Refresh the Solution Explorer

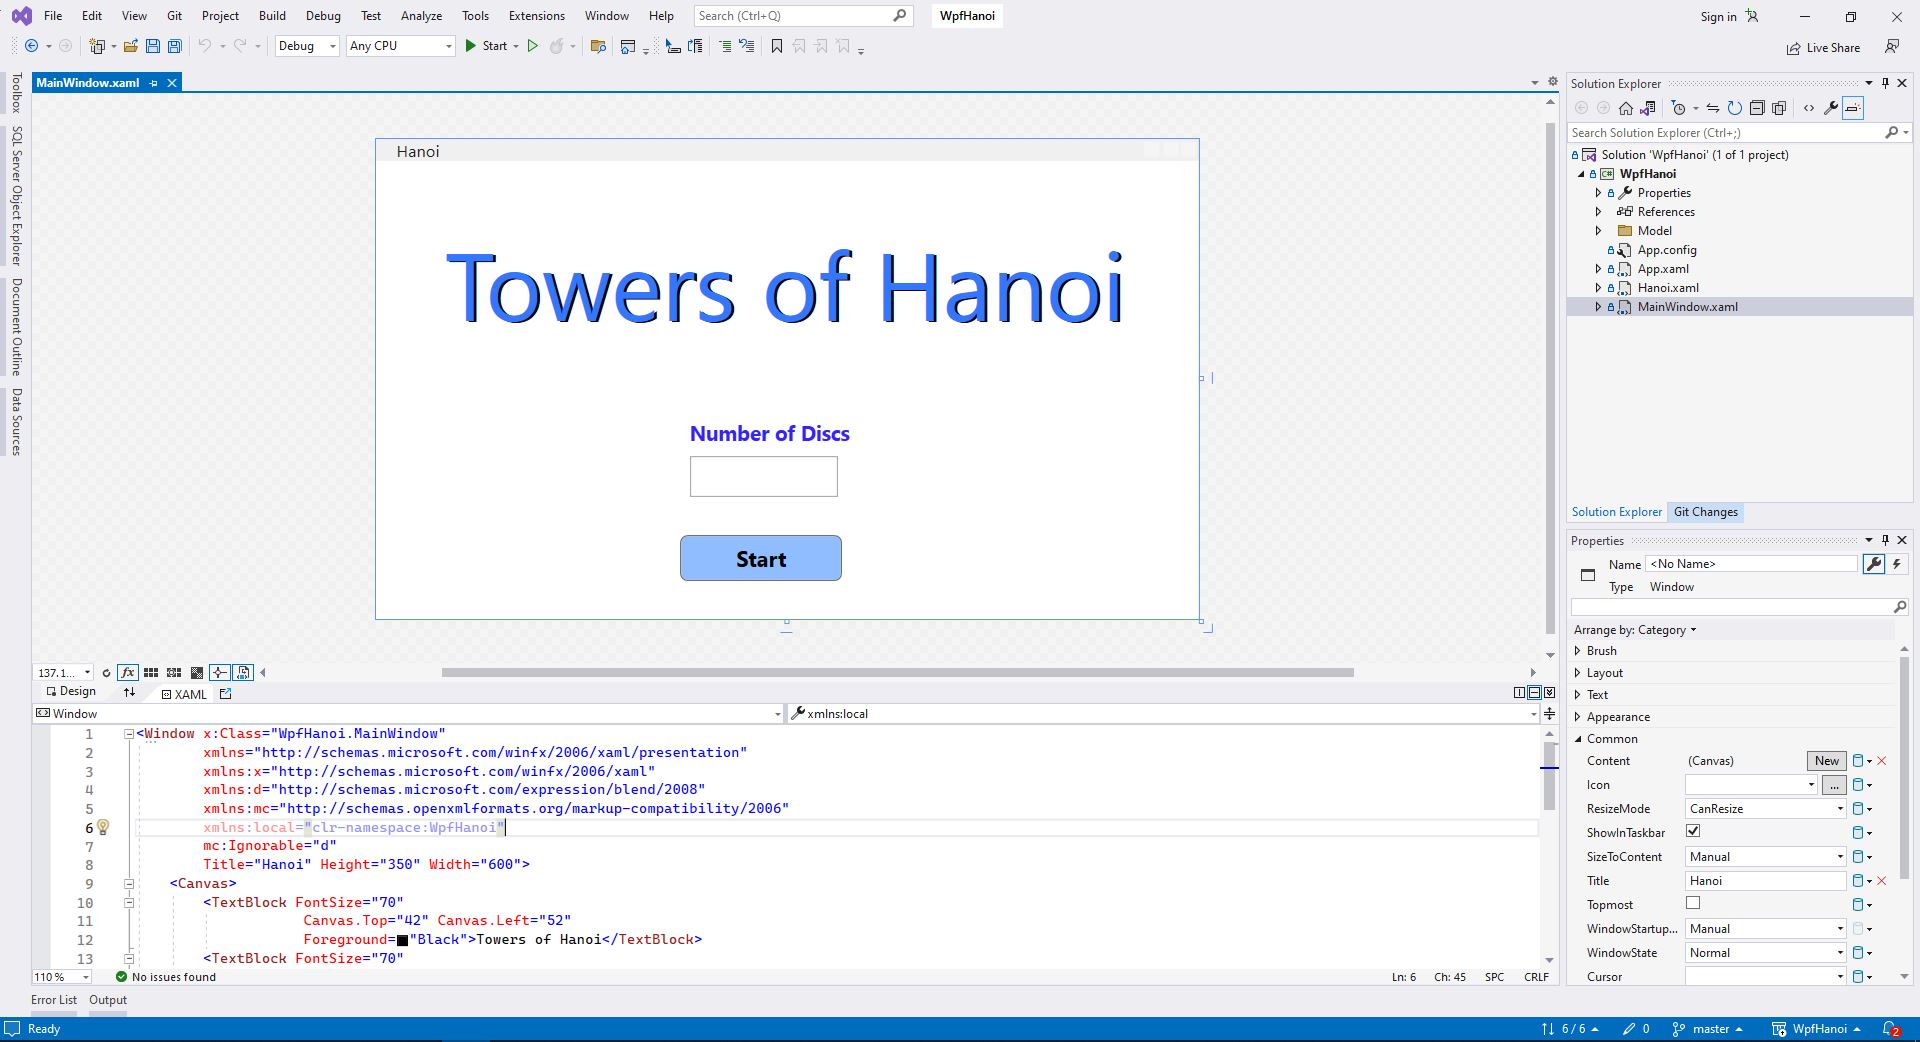click(x=1734, y=108)
